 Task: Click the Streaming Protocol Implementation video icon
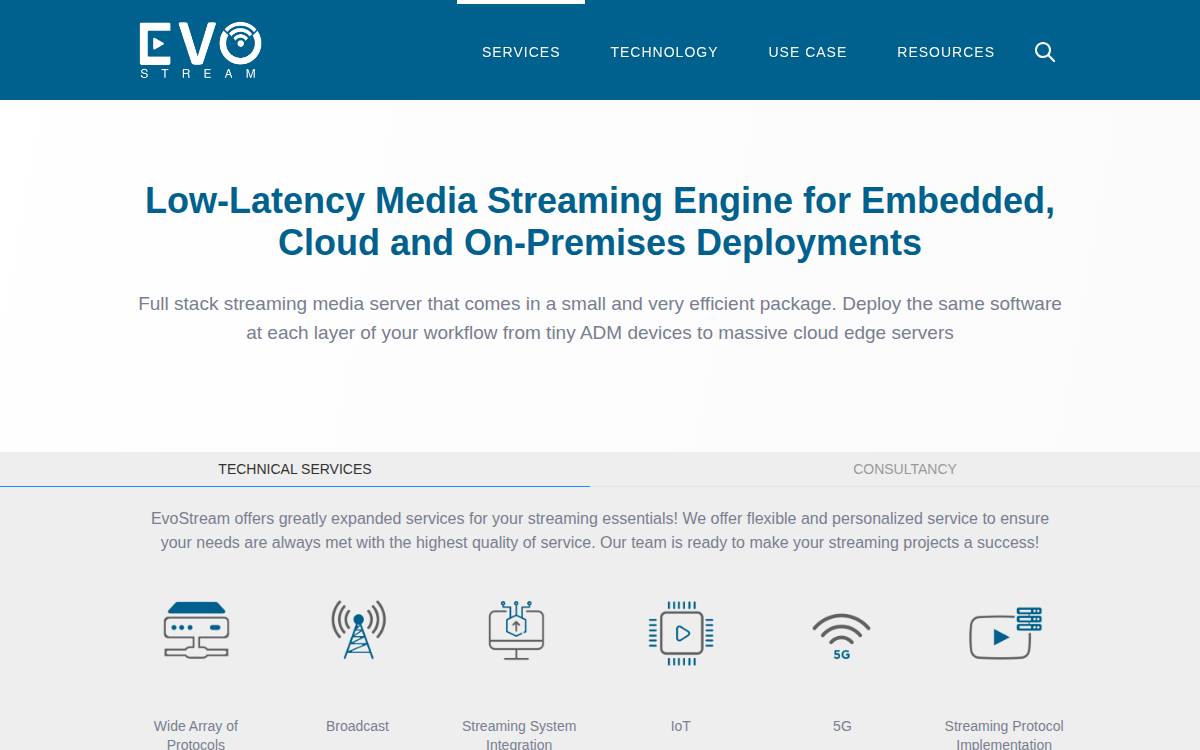[x=1005, y=633]
